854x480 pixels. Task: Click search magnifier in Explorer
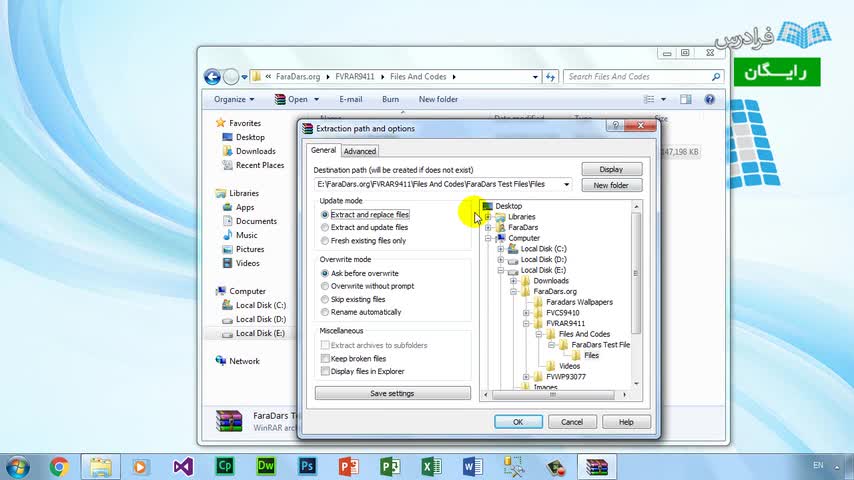[x=716, y=77]
